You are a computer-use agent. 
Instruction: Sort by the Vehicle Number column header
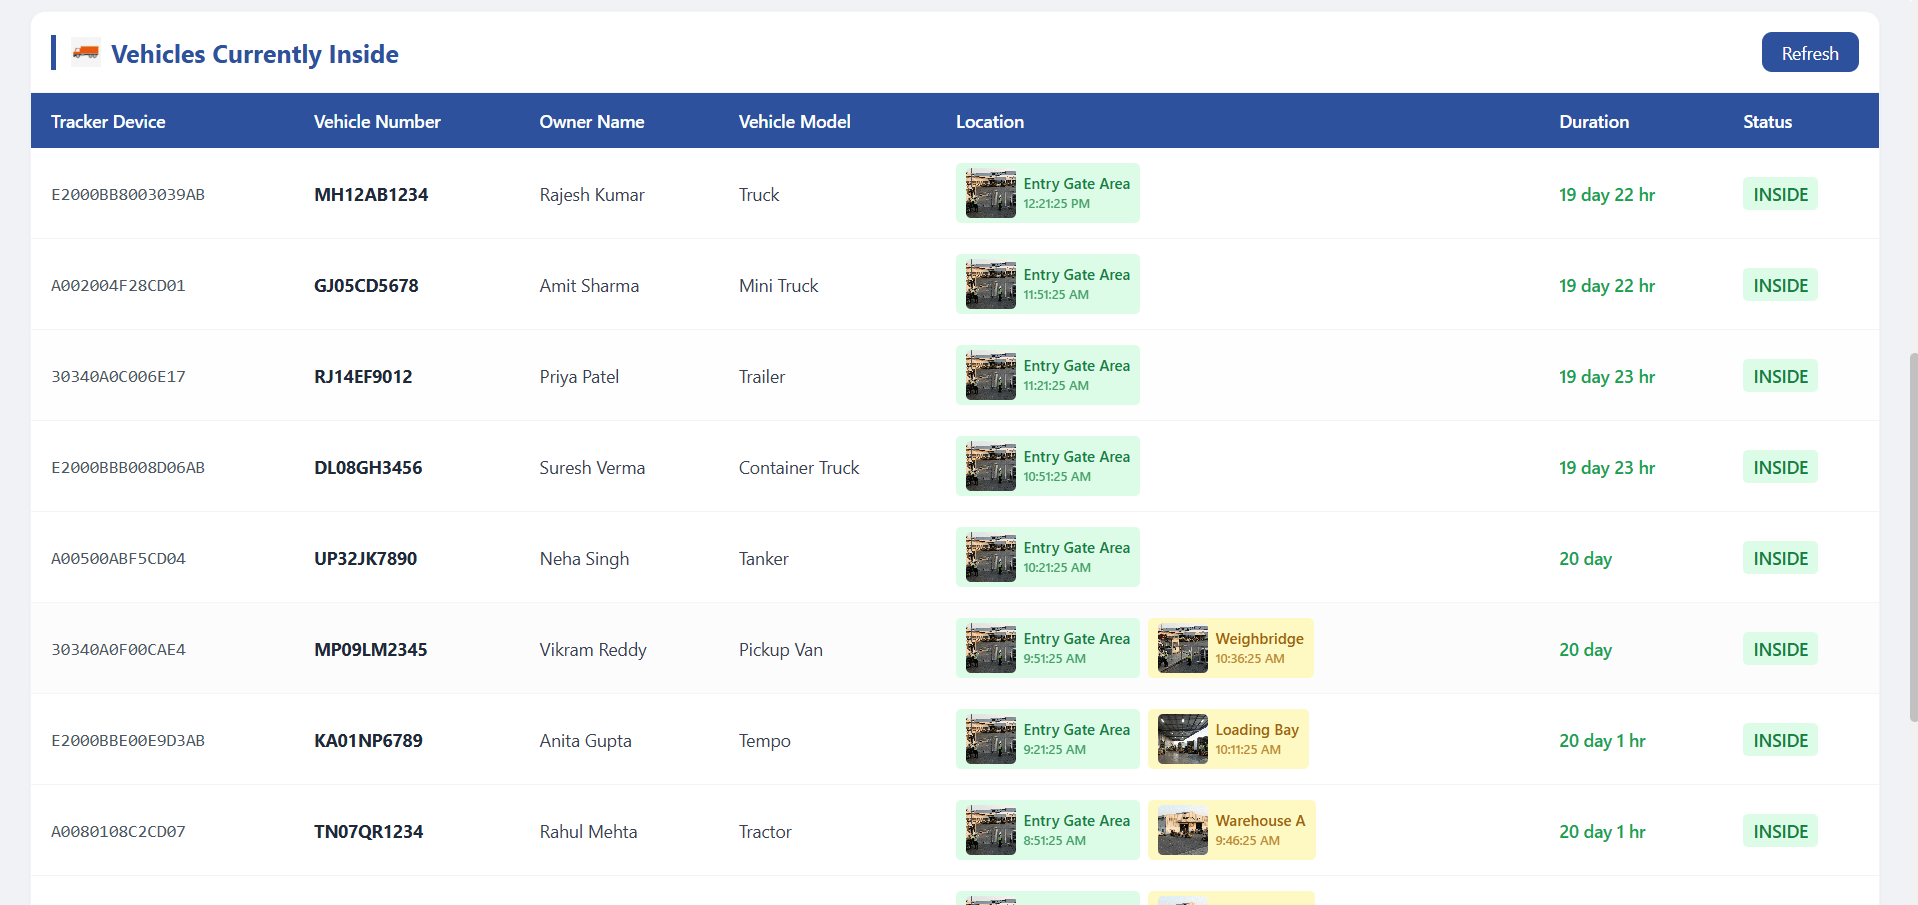coord(377,121)
